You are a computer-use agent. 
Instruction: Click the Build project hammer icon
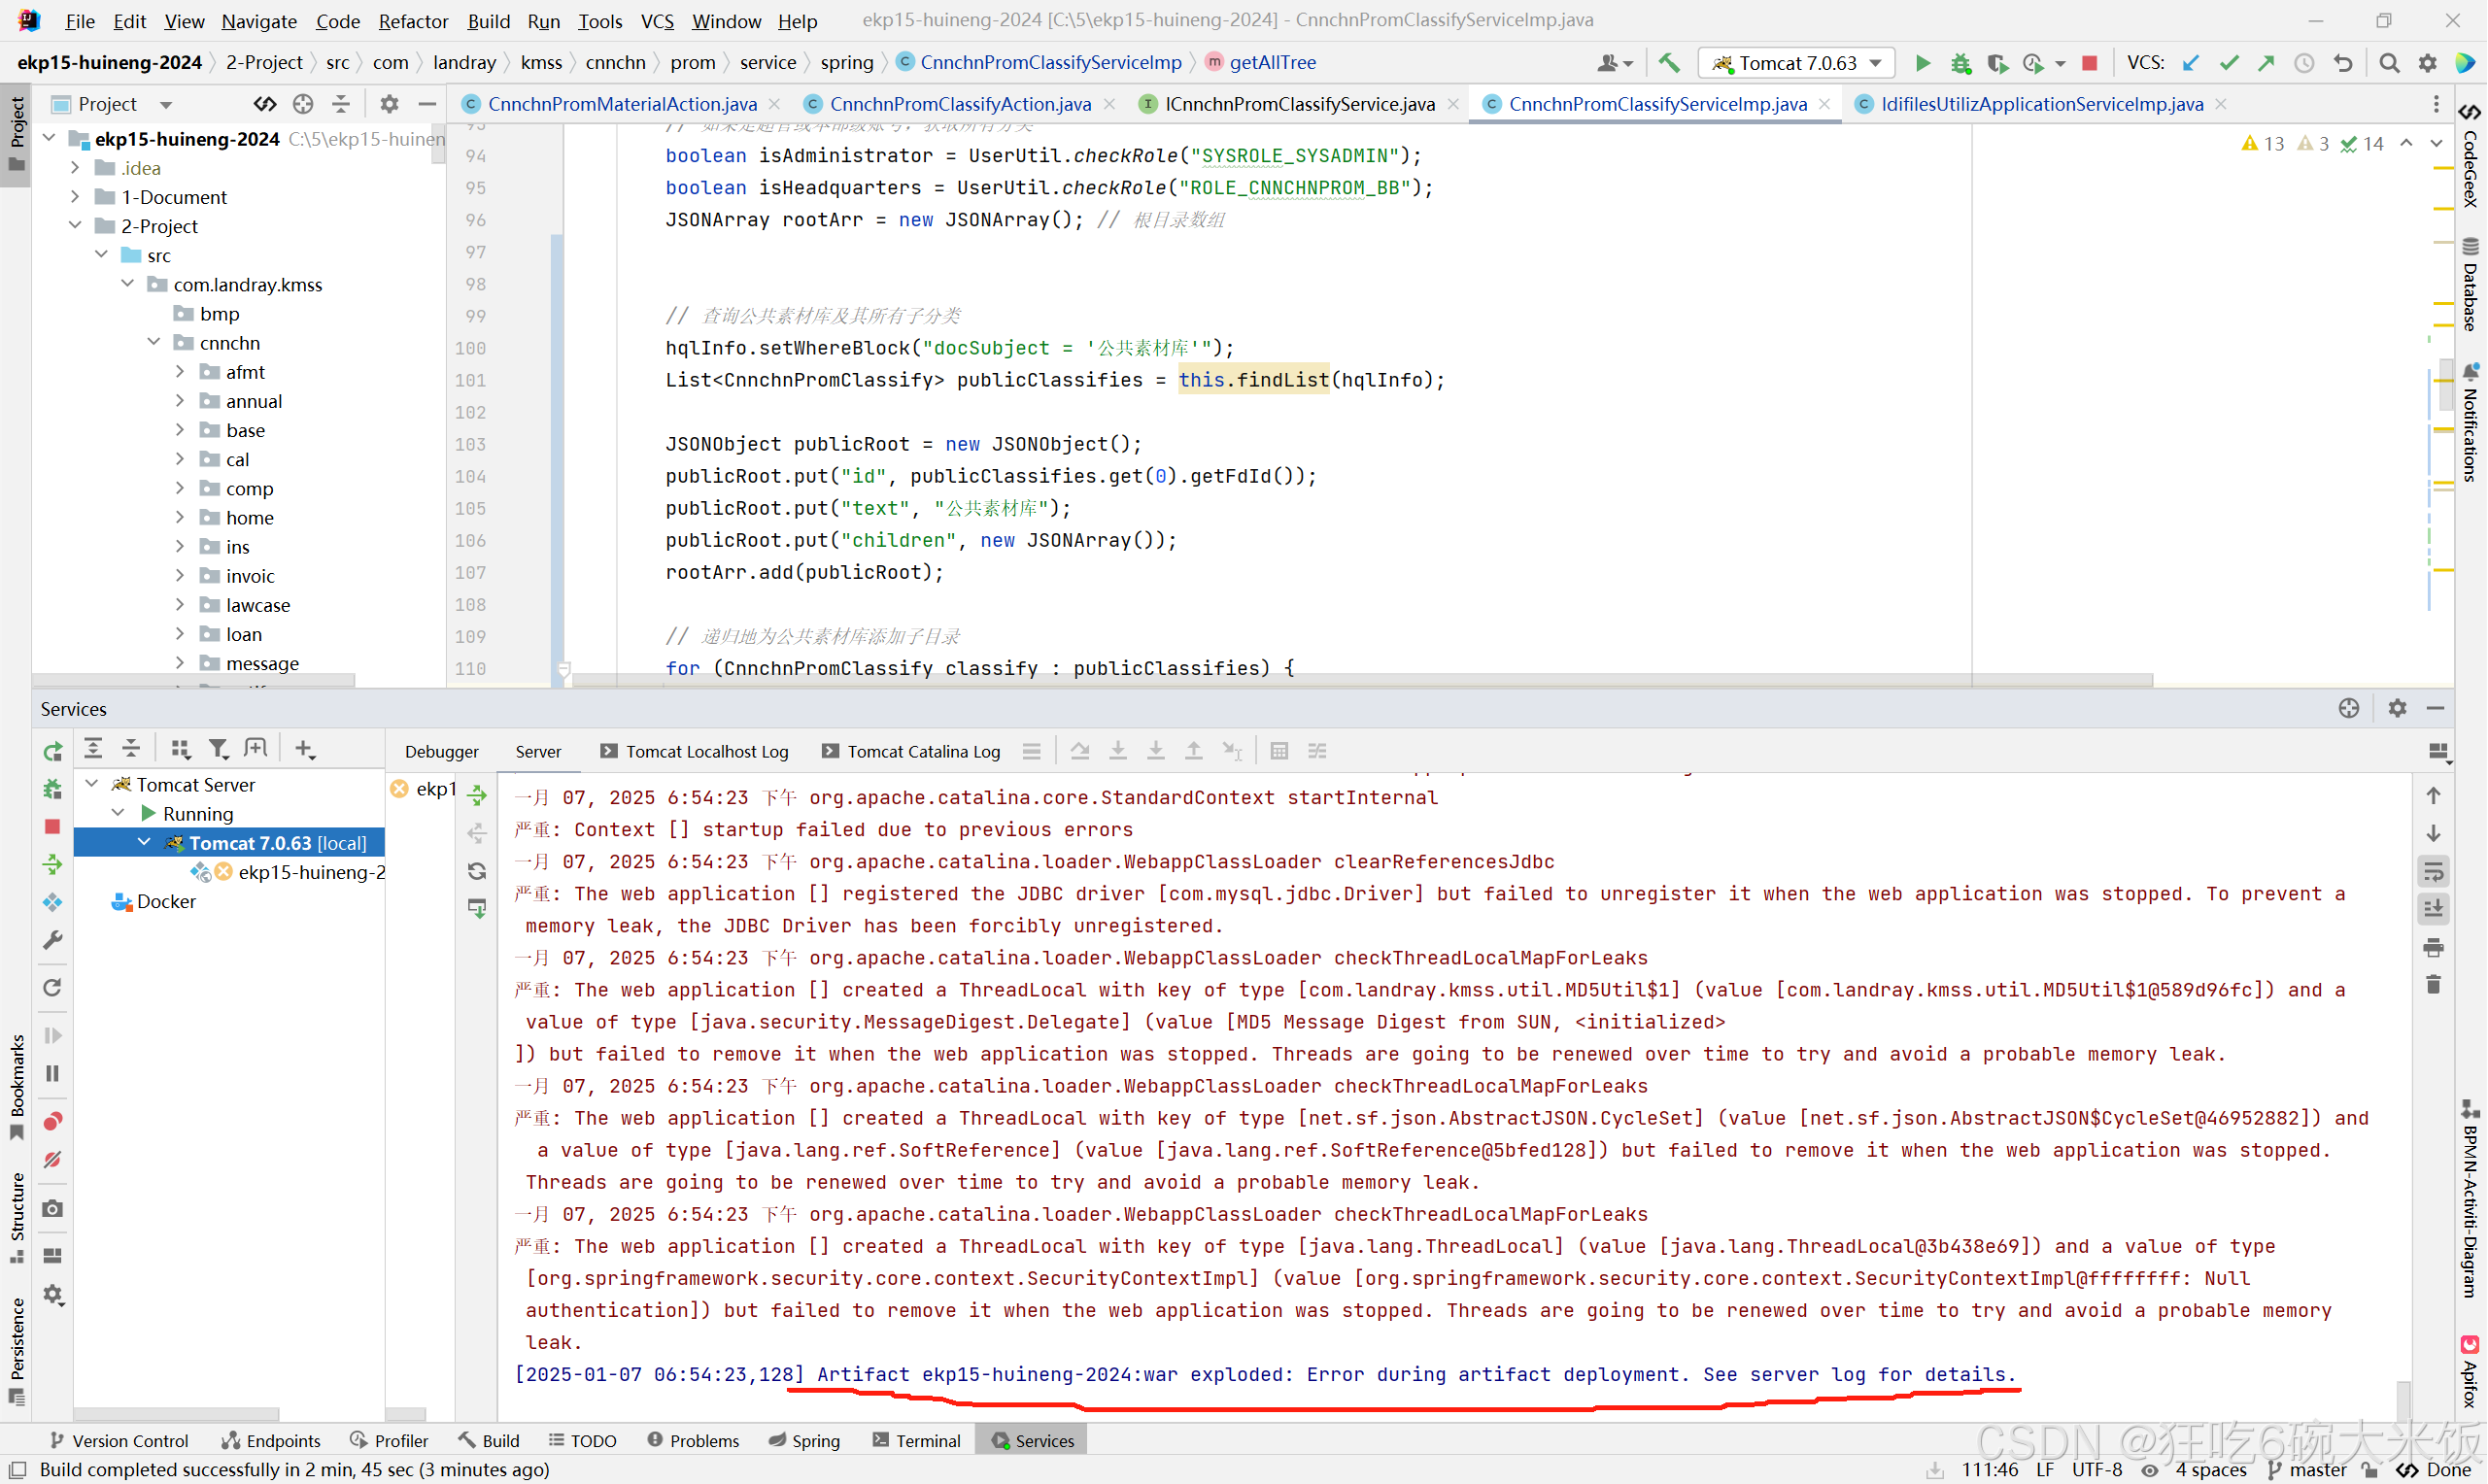(x=1669, y=63)
